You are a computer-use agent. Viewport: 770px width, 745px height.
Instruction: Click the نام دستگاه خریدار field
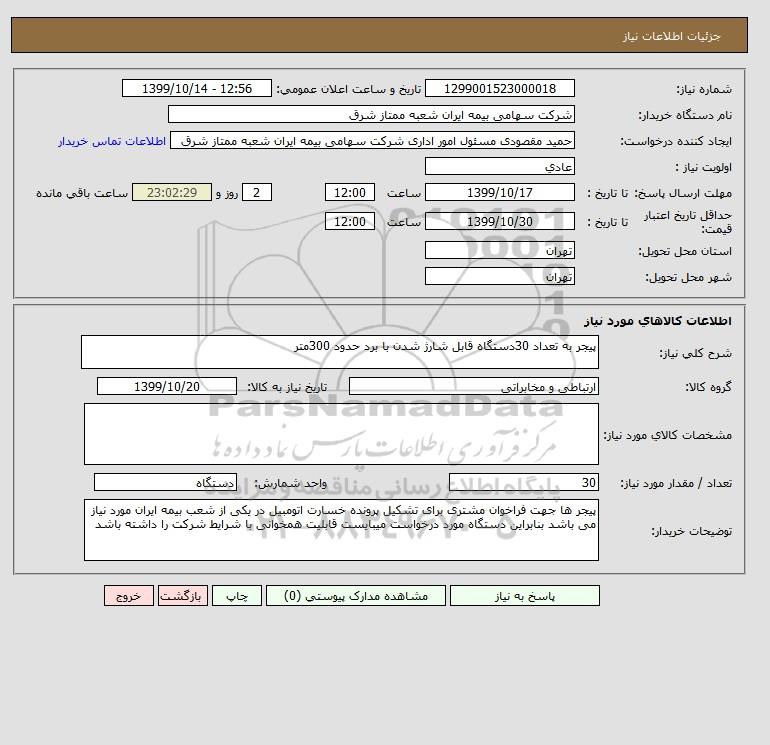371,114
